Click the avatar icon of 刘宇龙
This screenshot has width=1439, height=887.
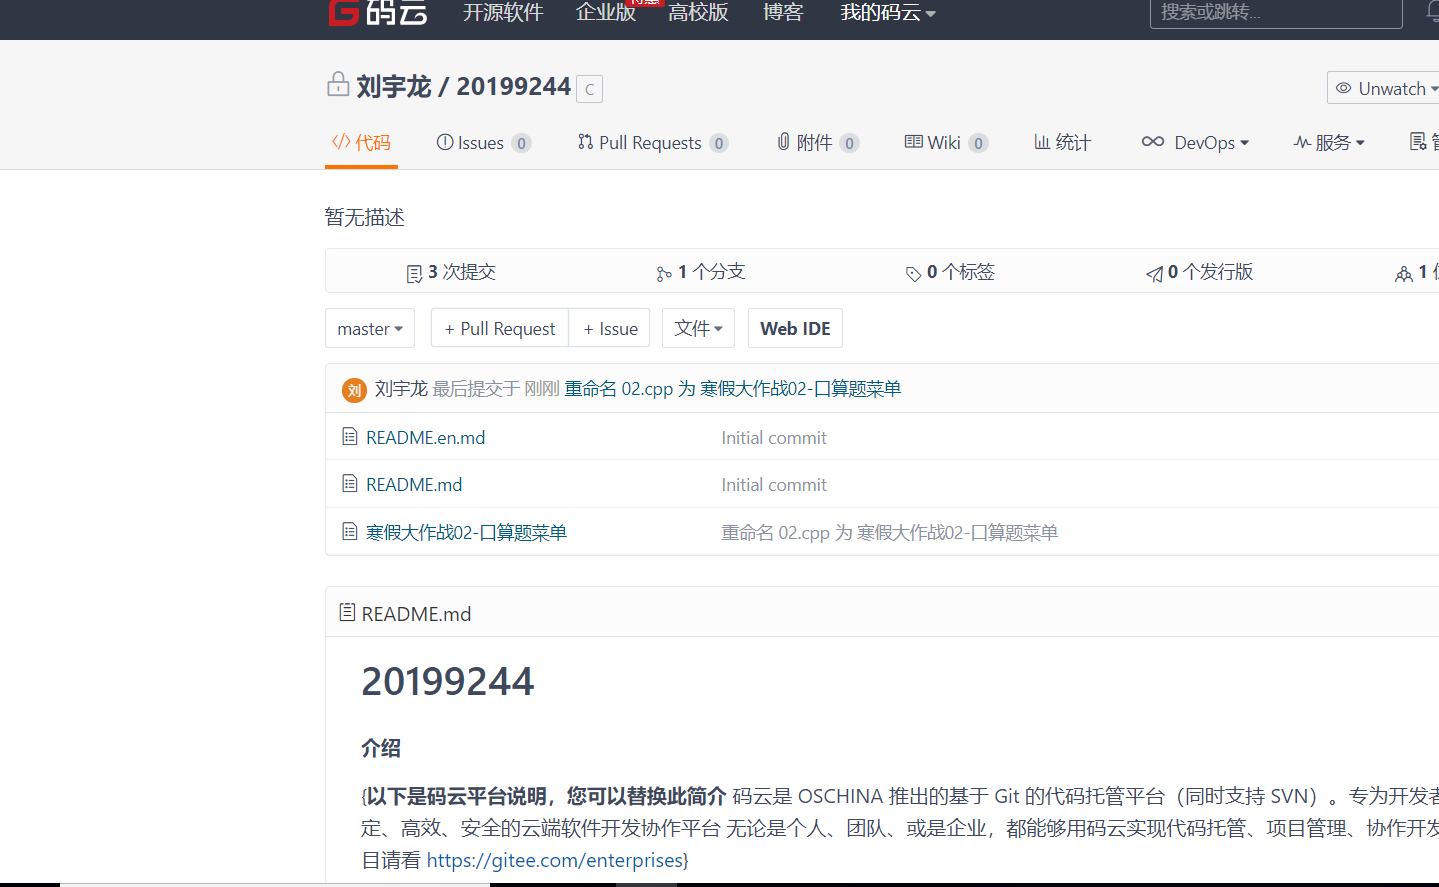coord(354,390)
